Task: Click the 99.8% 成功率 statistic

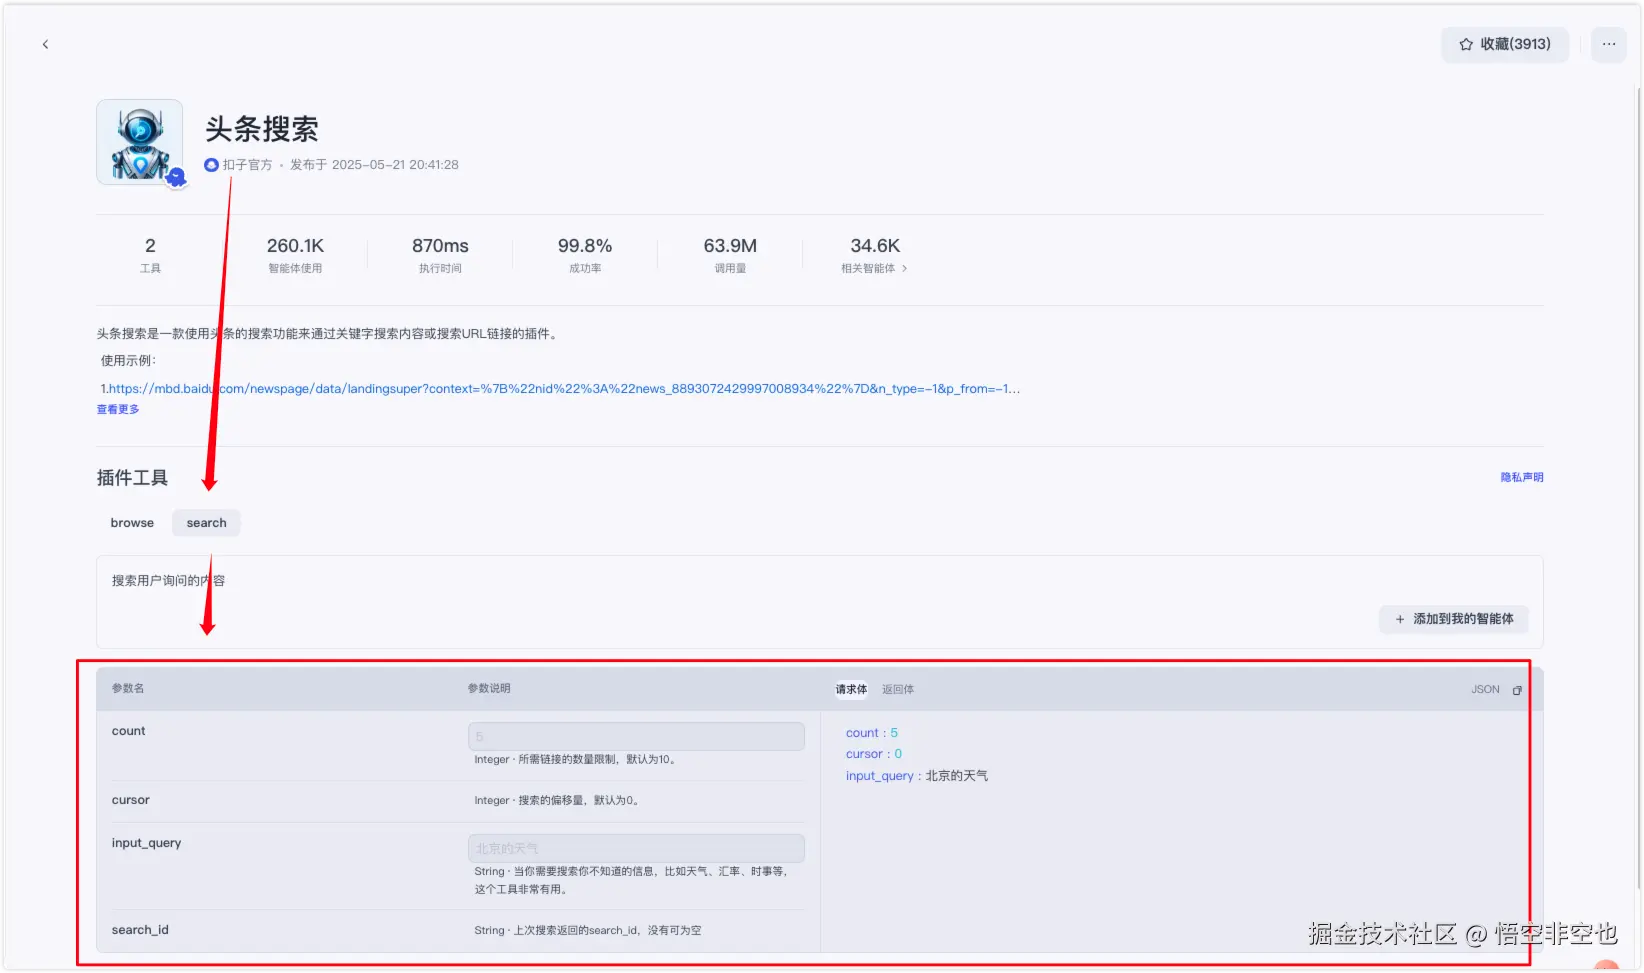Action: point(585,255)
